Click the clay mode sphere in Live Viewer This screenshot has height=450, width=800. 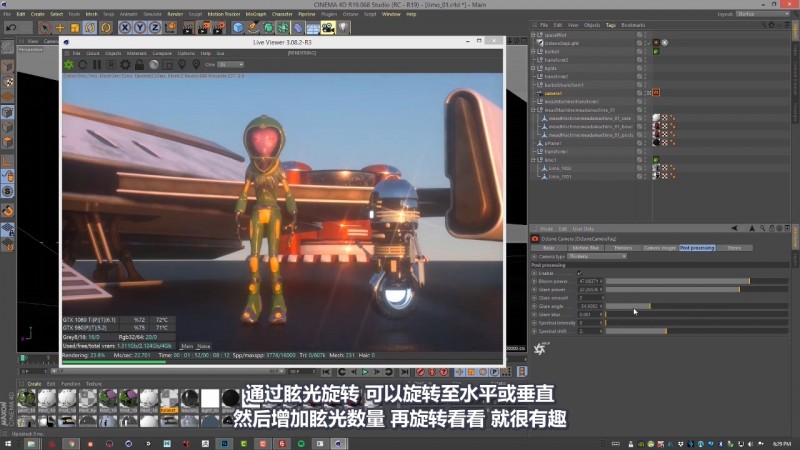[x=154, y=65]
